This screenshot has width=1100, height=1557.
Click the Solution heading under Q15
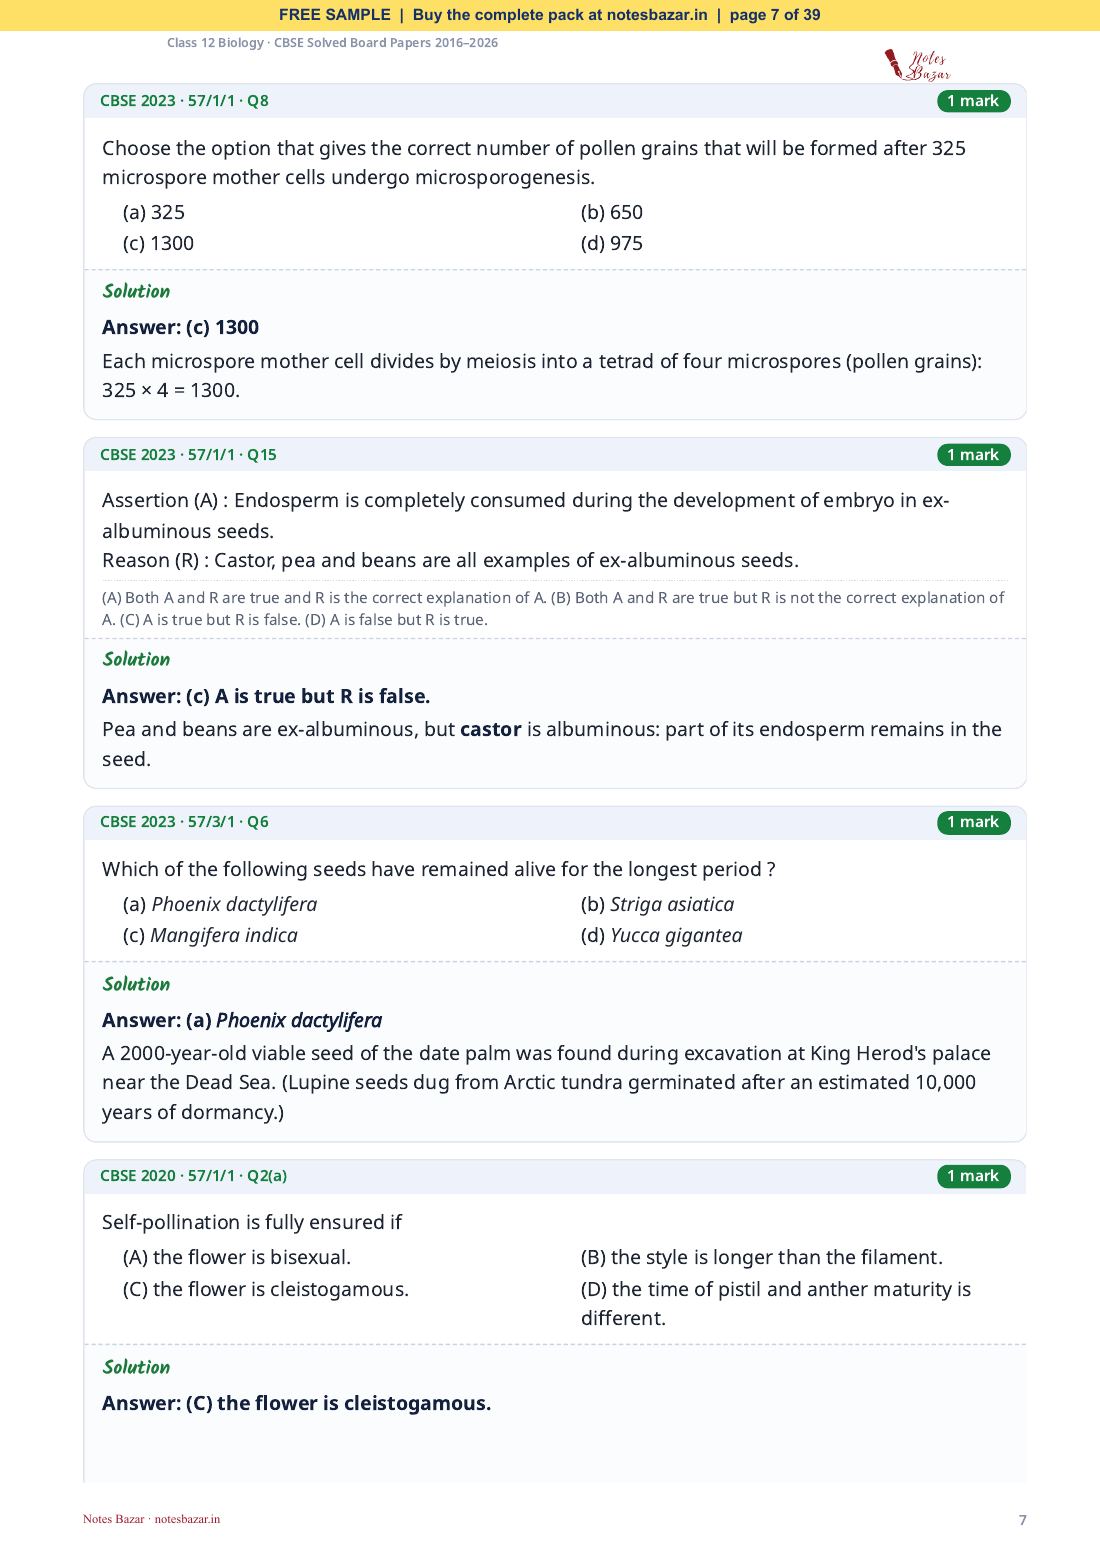pyautogui.click(x=136, y=659)
